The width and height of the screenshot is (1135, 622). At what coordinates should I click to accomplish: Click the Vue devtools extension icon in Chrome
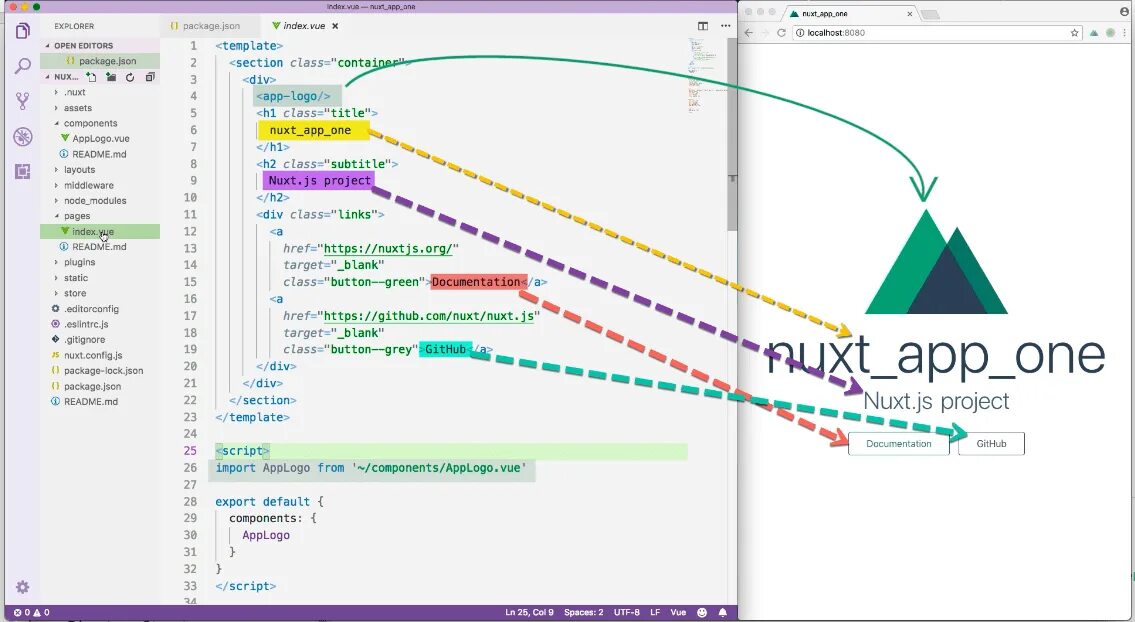tap(1094, 33)
